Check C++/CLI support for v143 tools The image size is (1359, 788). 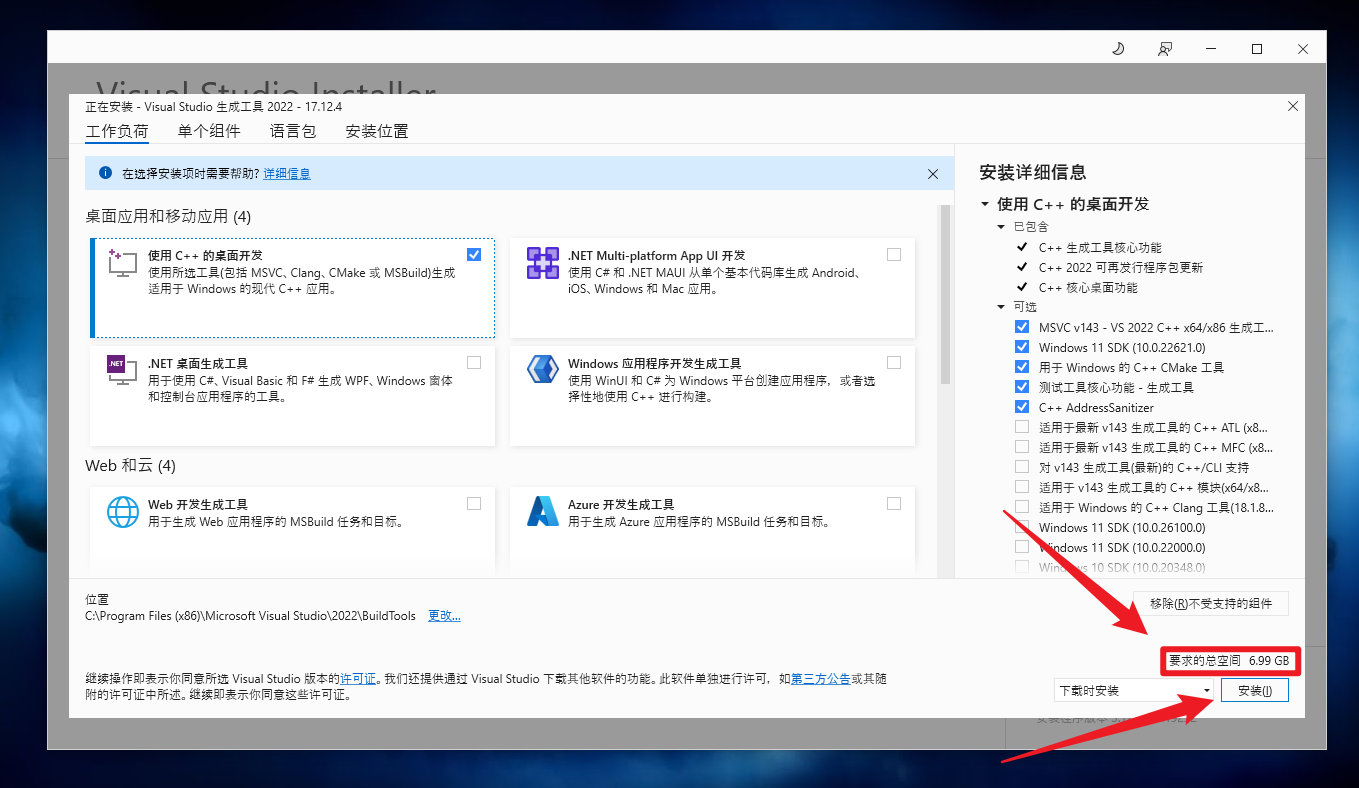pyautogui.click(x=1022, y=467)
